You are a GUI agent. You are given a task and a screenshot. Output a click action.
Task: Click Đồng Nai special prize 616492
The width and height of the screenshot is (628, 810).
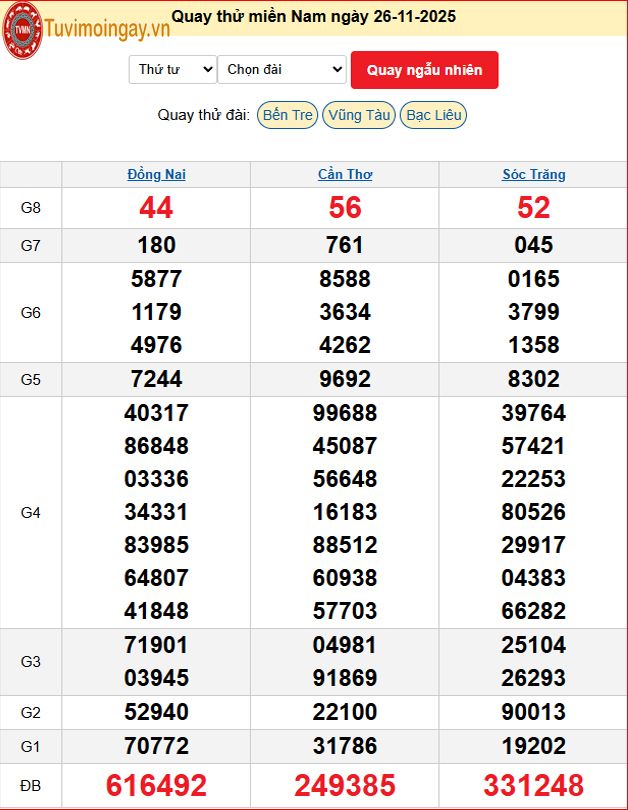[x=157, y=785]
